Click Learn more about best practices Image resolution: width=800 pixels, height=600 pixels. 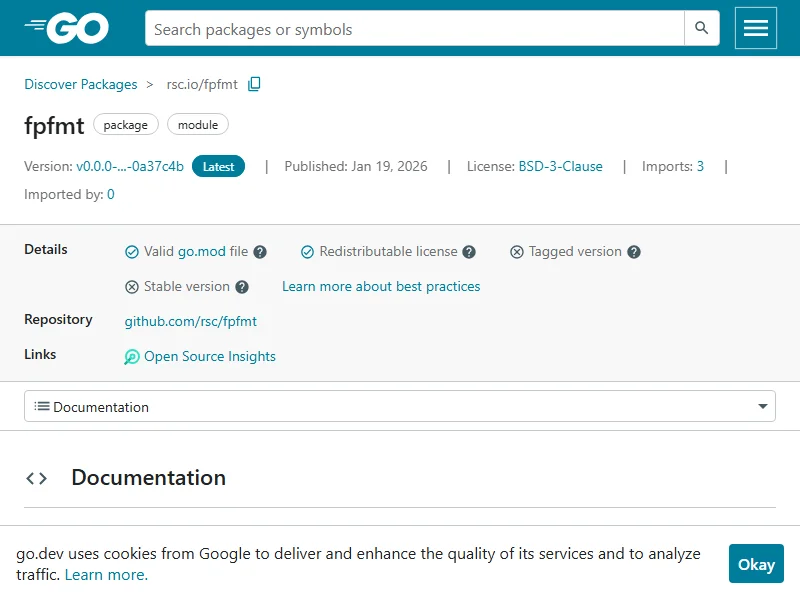pyautogui.click(x=381, y=286)
